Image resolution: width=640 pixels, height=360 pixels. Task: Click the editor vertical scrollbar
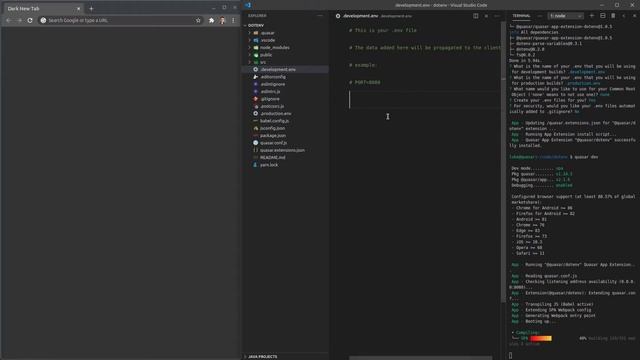click(503, 162)
